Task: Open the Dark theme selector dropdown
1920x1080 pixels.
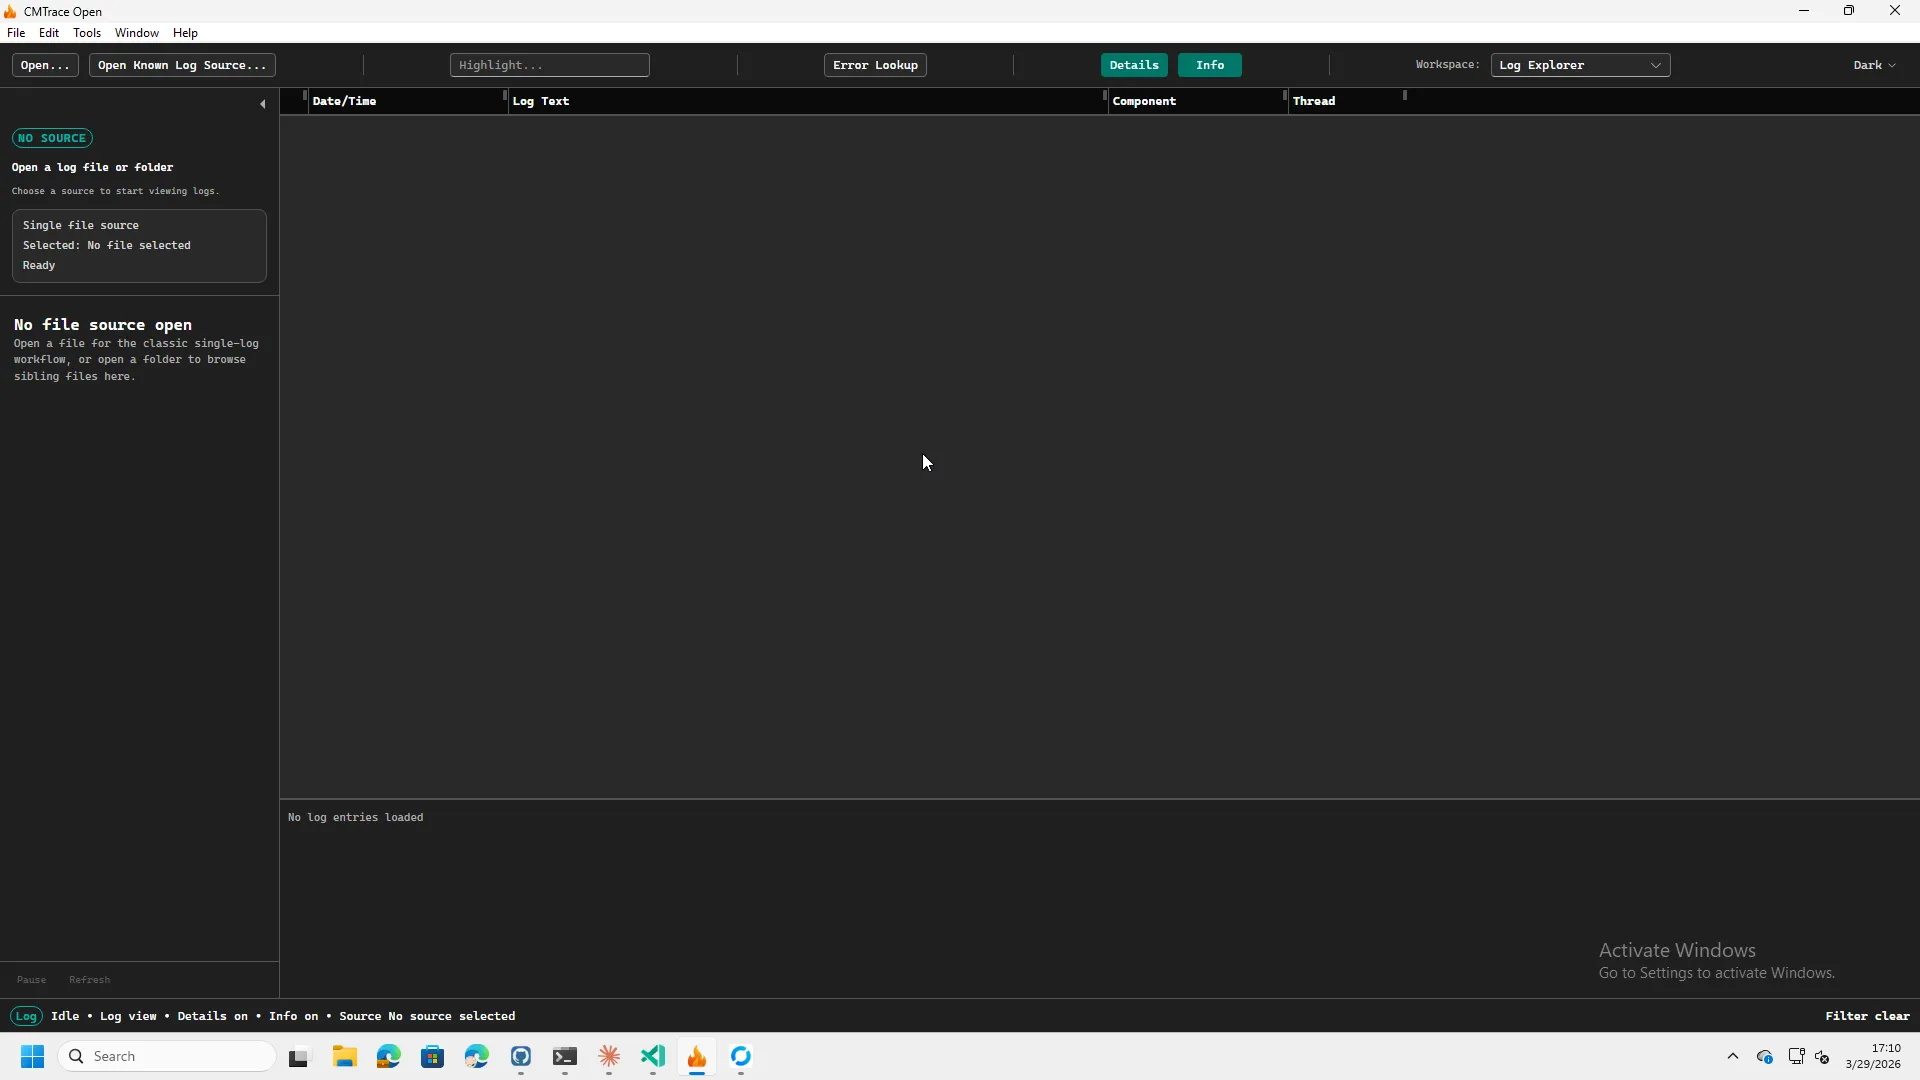Action: point(1873,64)
